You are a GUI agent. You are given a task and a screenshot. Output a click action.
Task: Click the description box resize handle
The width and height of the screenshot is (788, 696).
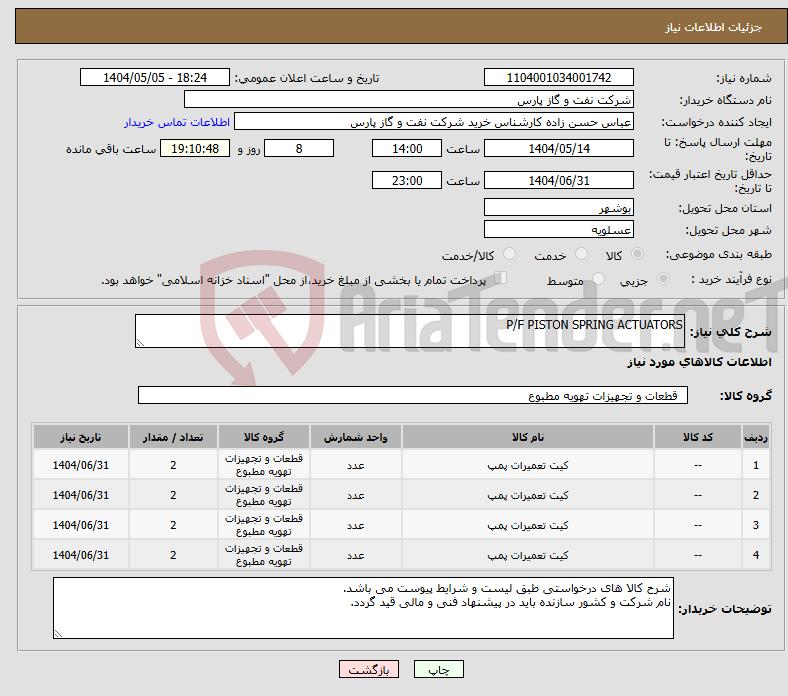pyautogui.click(x=140, y=343)
